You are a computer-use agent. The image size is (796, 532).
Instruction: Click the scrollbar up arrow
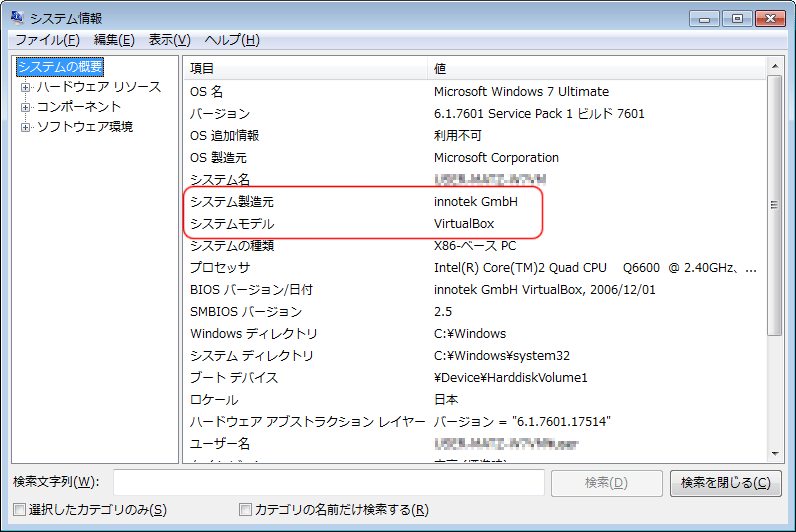coord(775,66)
